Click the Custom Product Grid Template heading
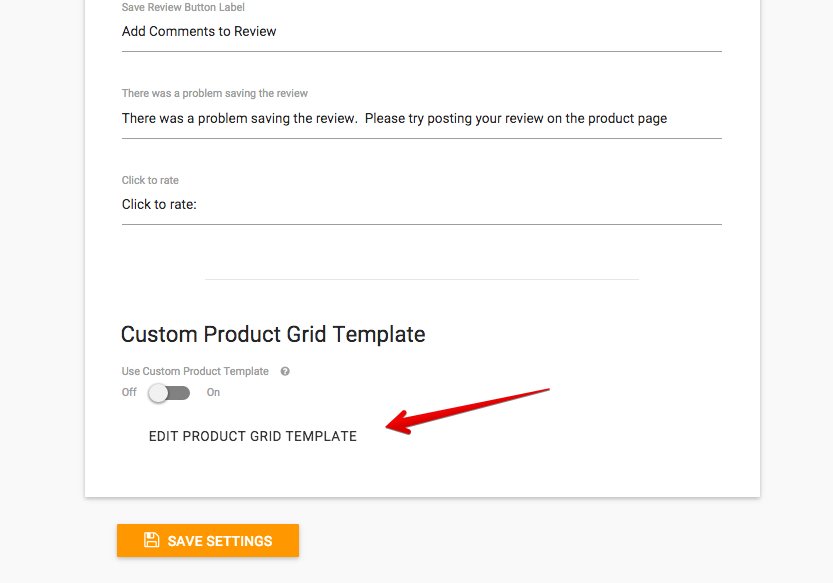This screenshot has width=833, height=583. tap(273, 334)
